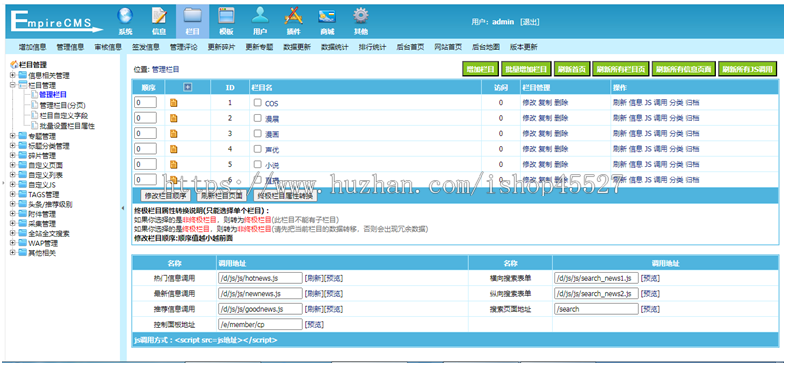
Task: Check the 漫展 column checkbox
Action: (x=257, y=118)
